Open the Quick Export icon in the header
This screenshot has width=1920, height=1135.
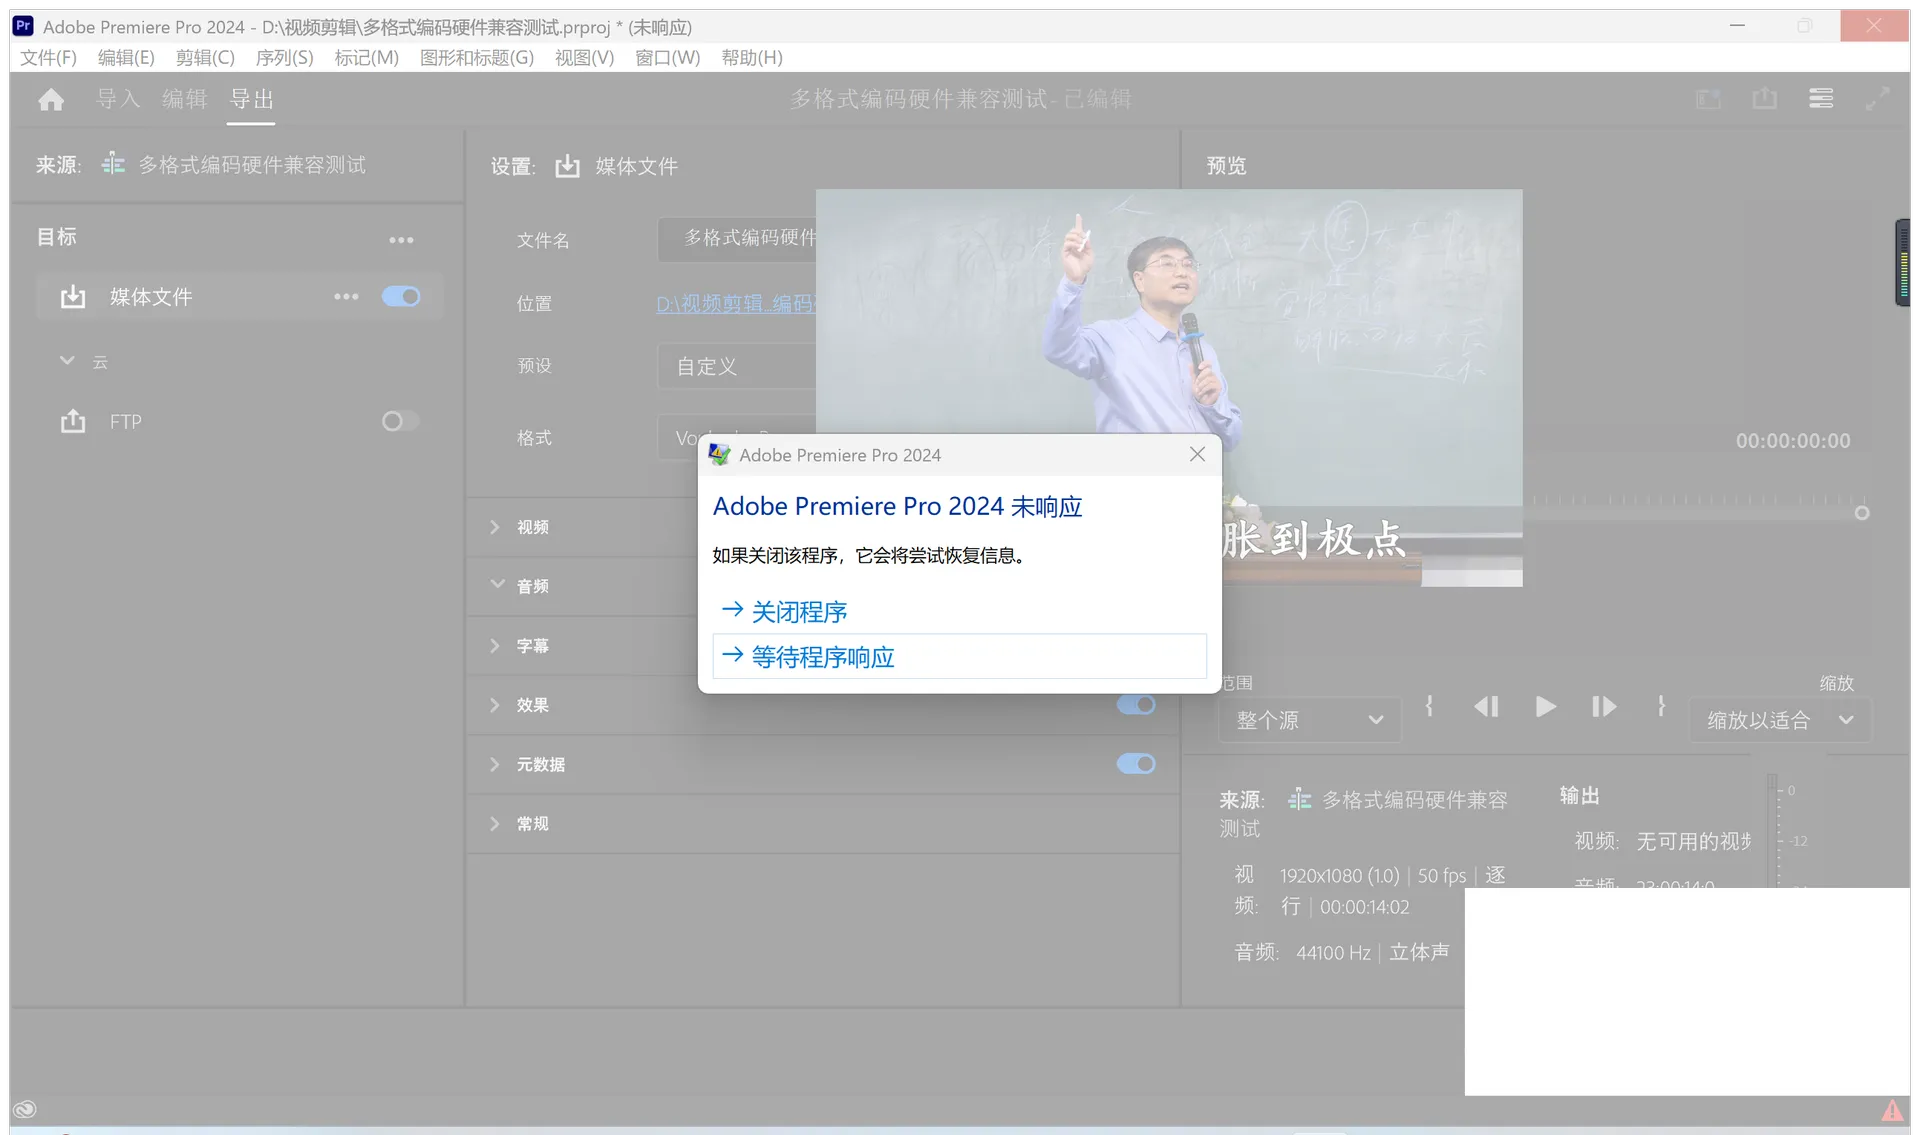coord(1764,99)
